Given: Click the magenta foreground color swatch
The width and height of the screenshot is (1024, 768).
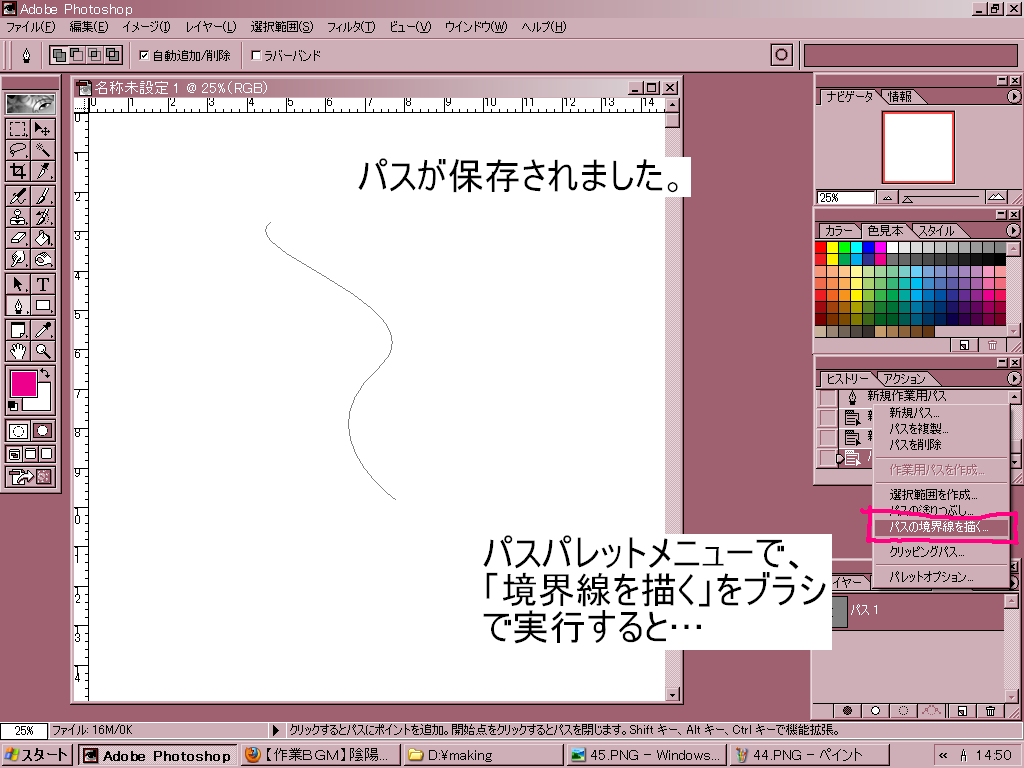Looking at the screenshot, I should click(x=22, y=383).
